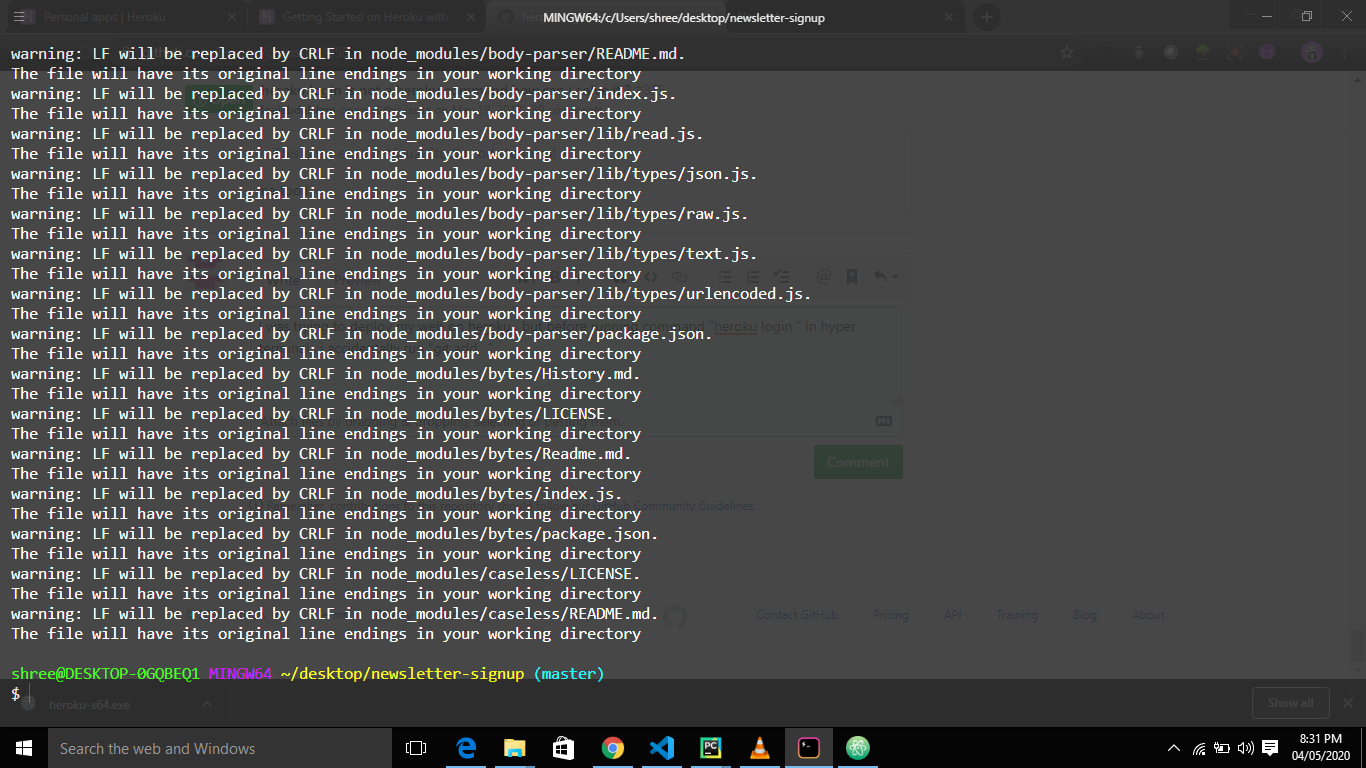Open PyCharm from the taskbar
The height and width of the screenshot is (768, 1366).
pos(710,747)
